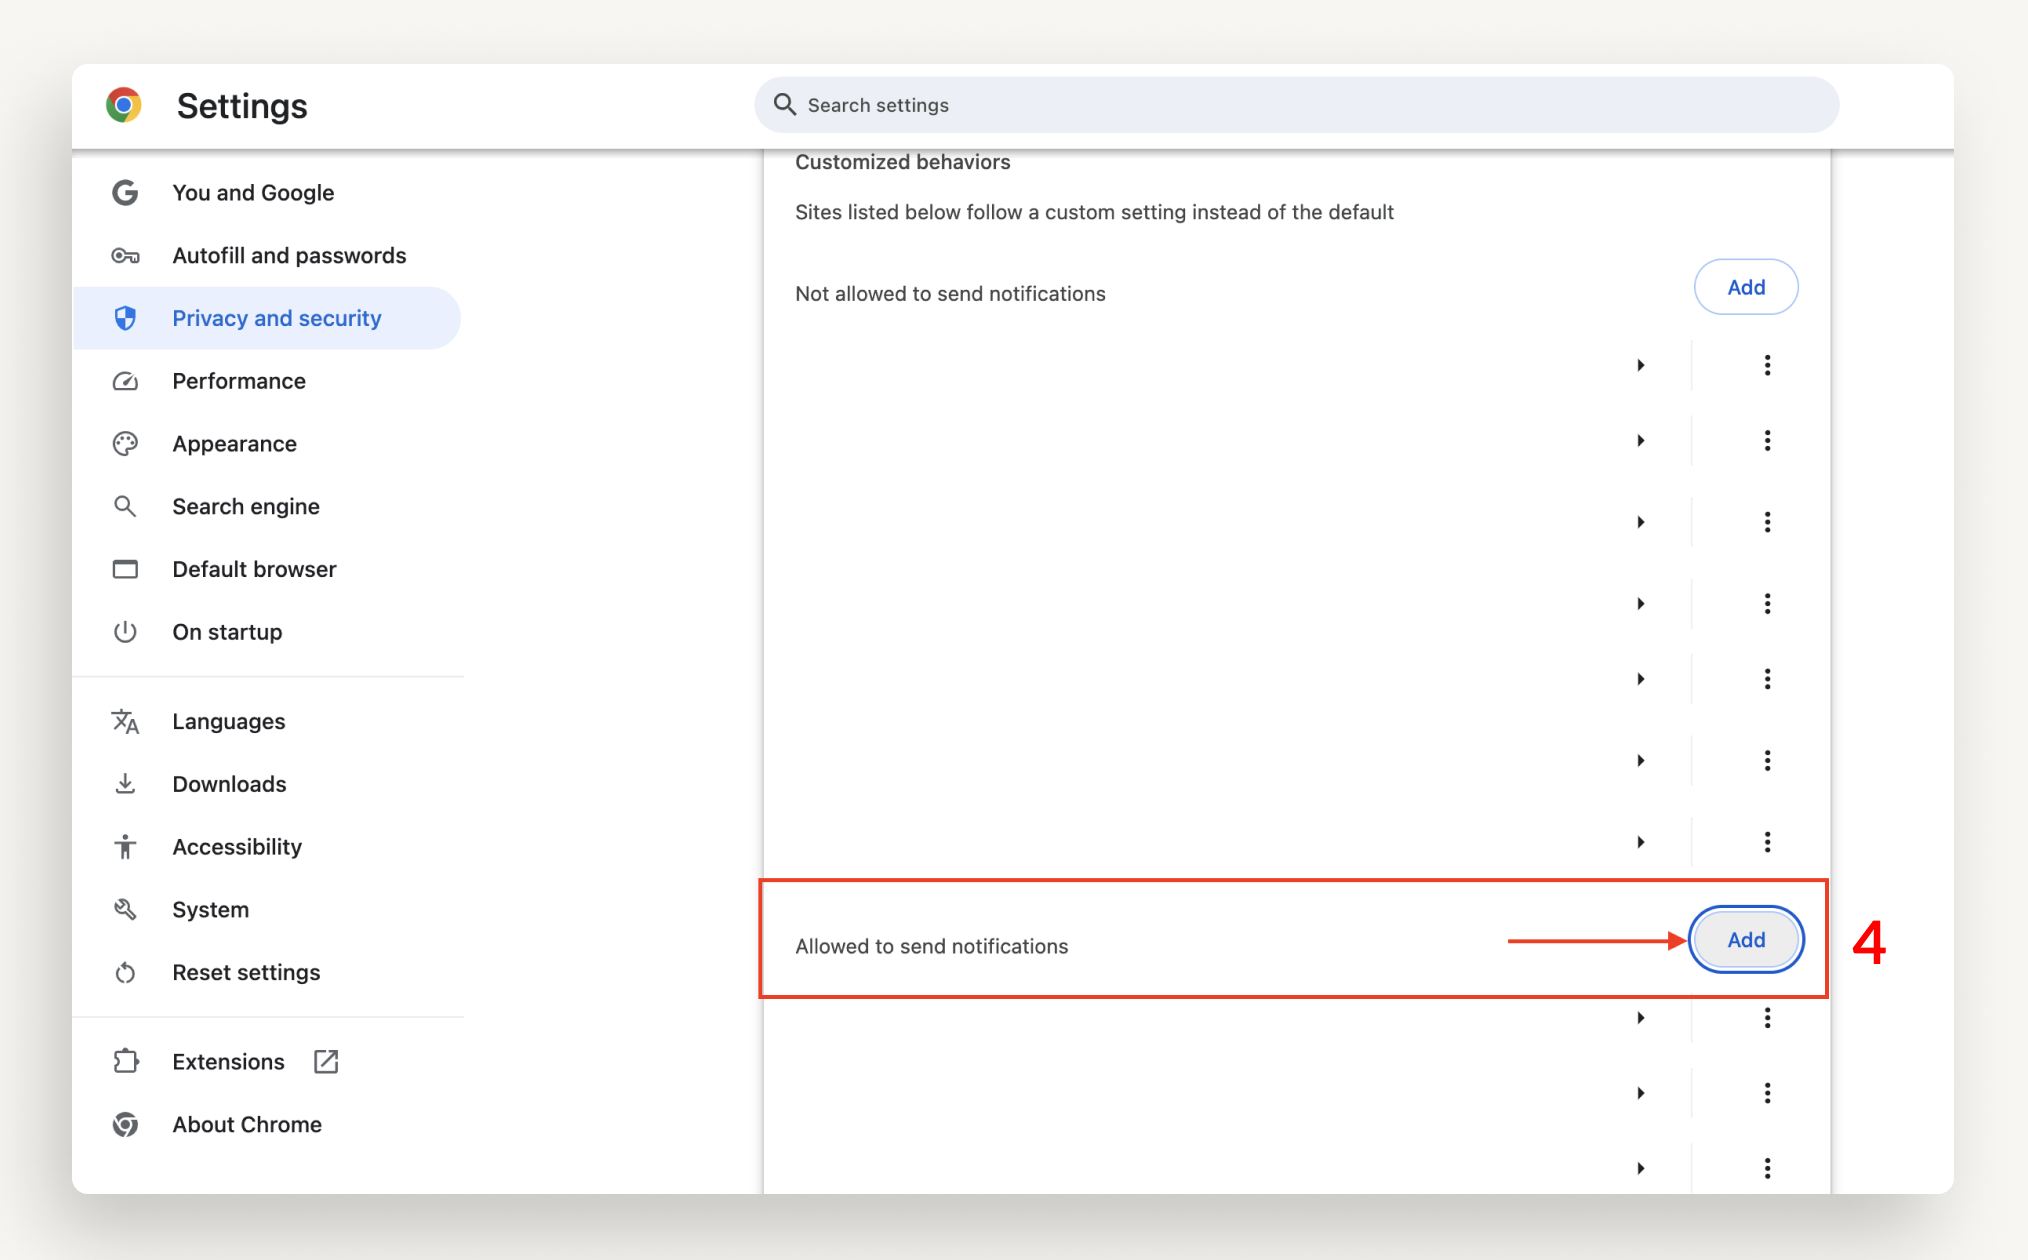Select the Search engine magnifier icon

(x=125, y=506)
